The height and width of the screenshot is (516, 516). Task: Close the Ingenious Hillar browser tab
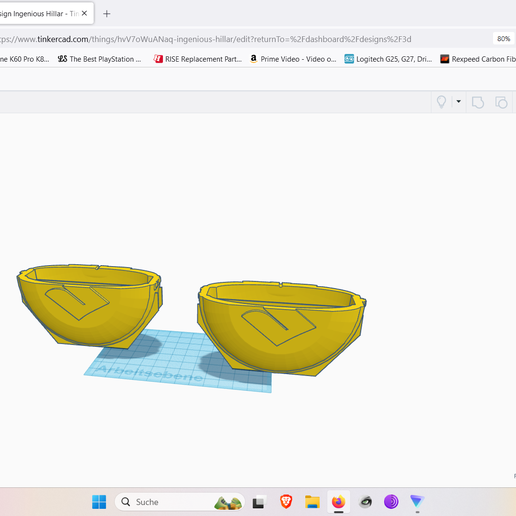84,13
